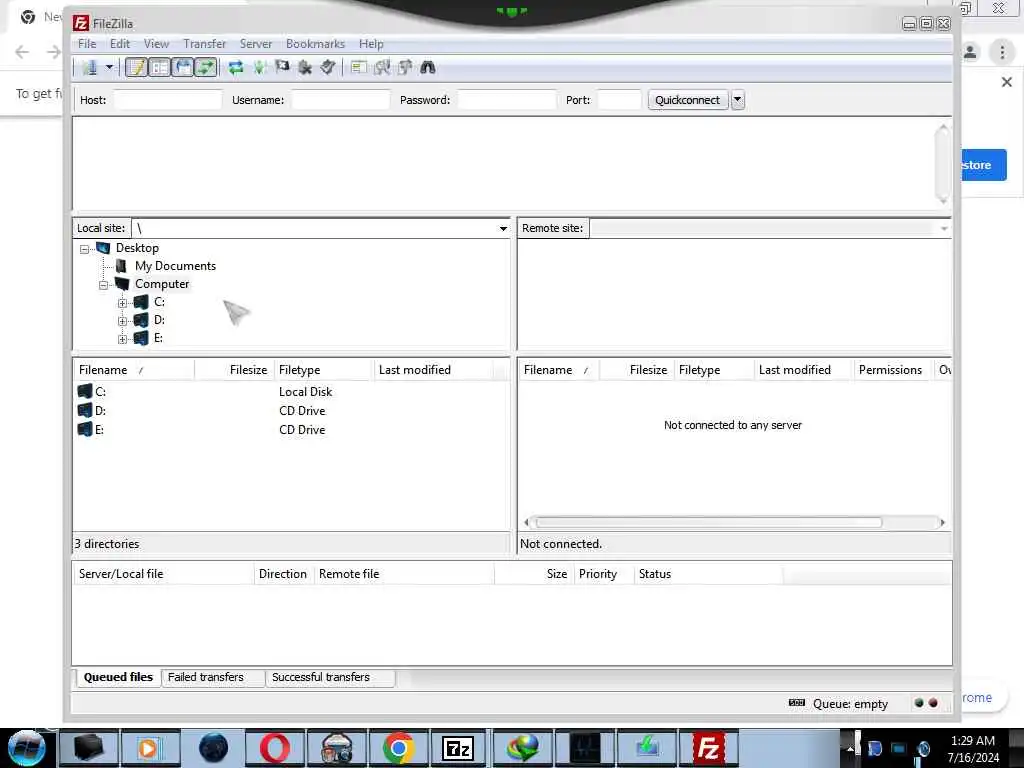The image size is (1024, 768).
Task: Click the right arrow of remote scrollbar
Action: pyautogui.click(x=942, y=522)
